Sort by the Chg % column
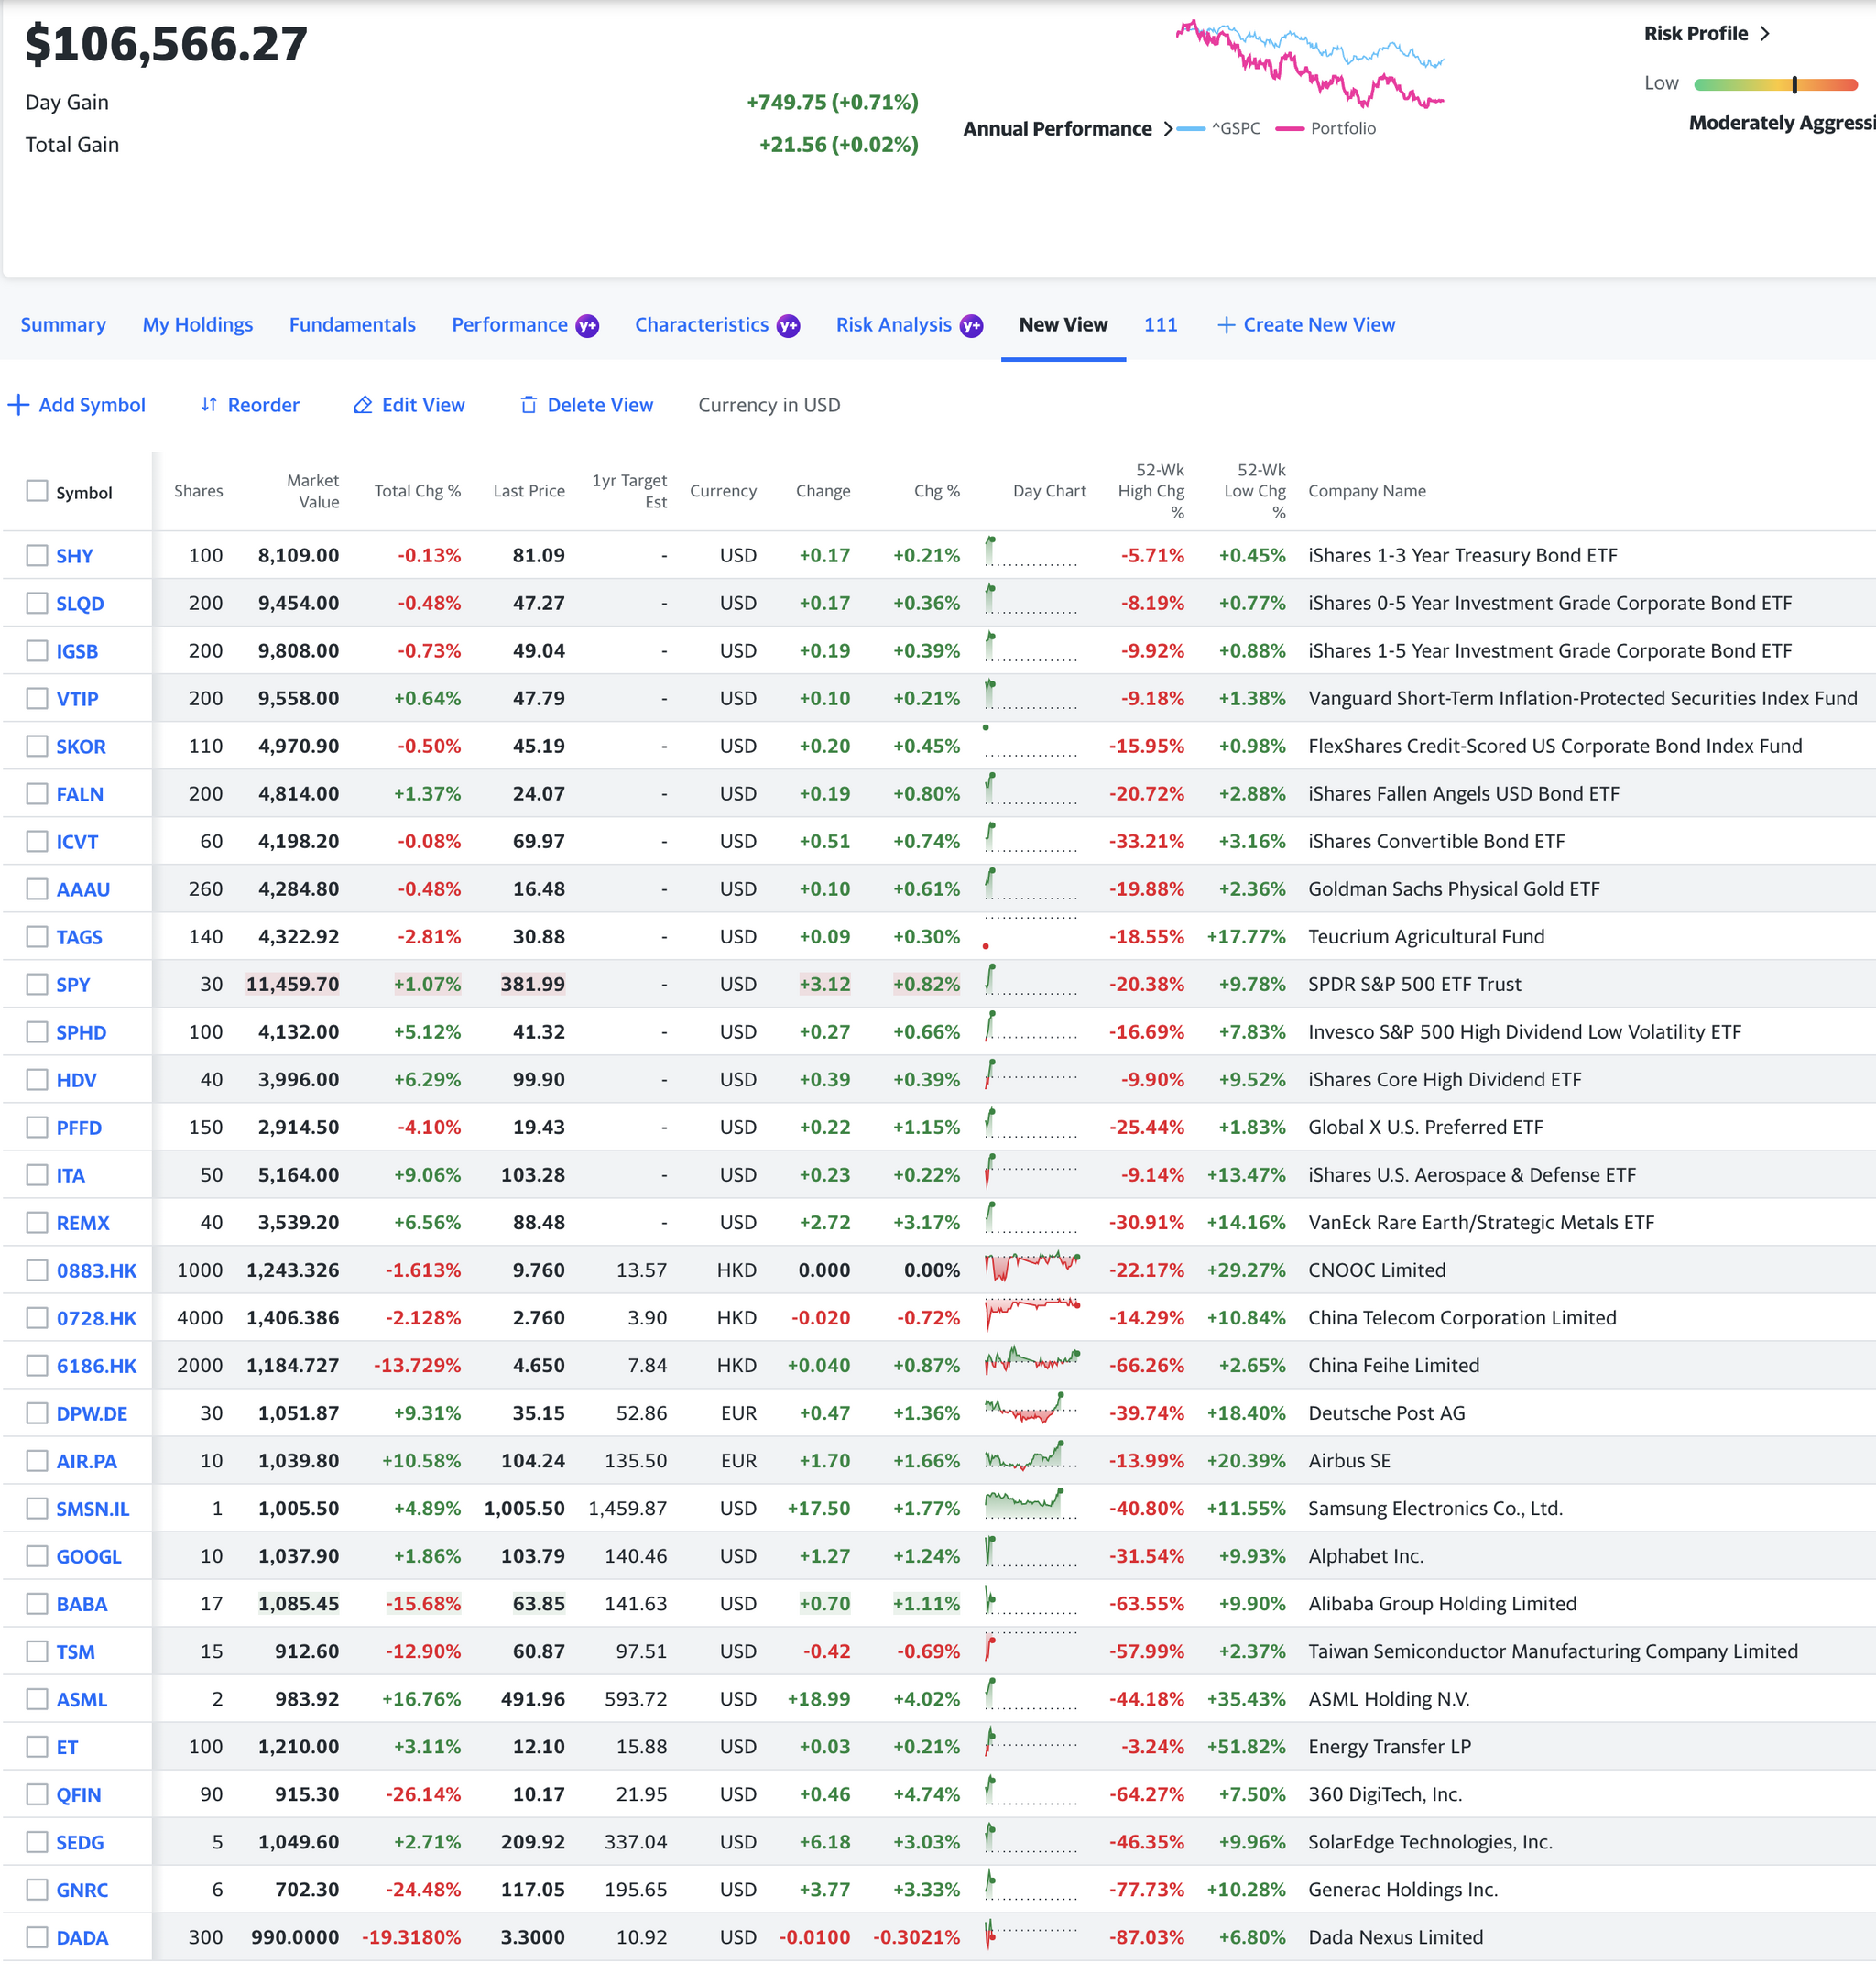1876x1973 pixels. click(x=936, y=491)
